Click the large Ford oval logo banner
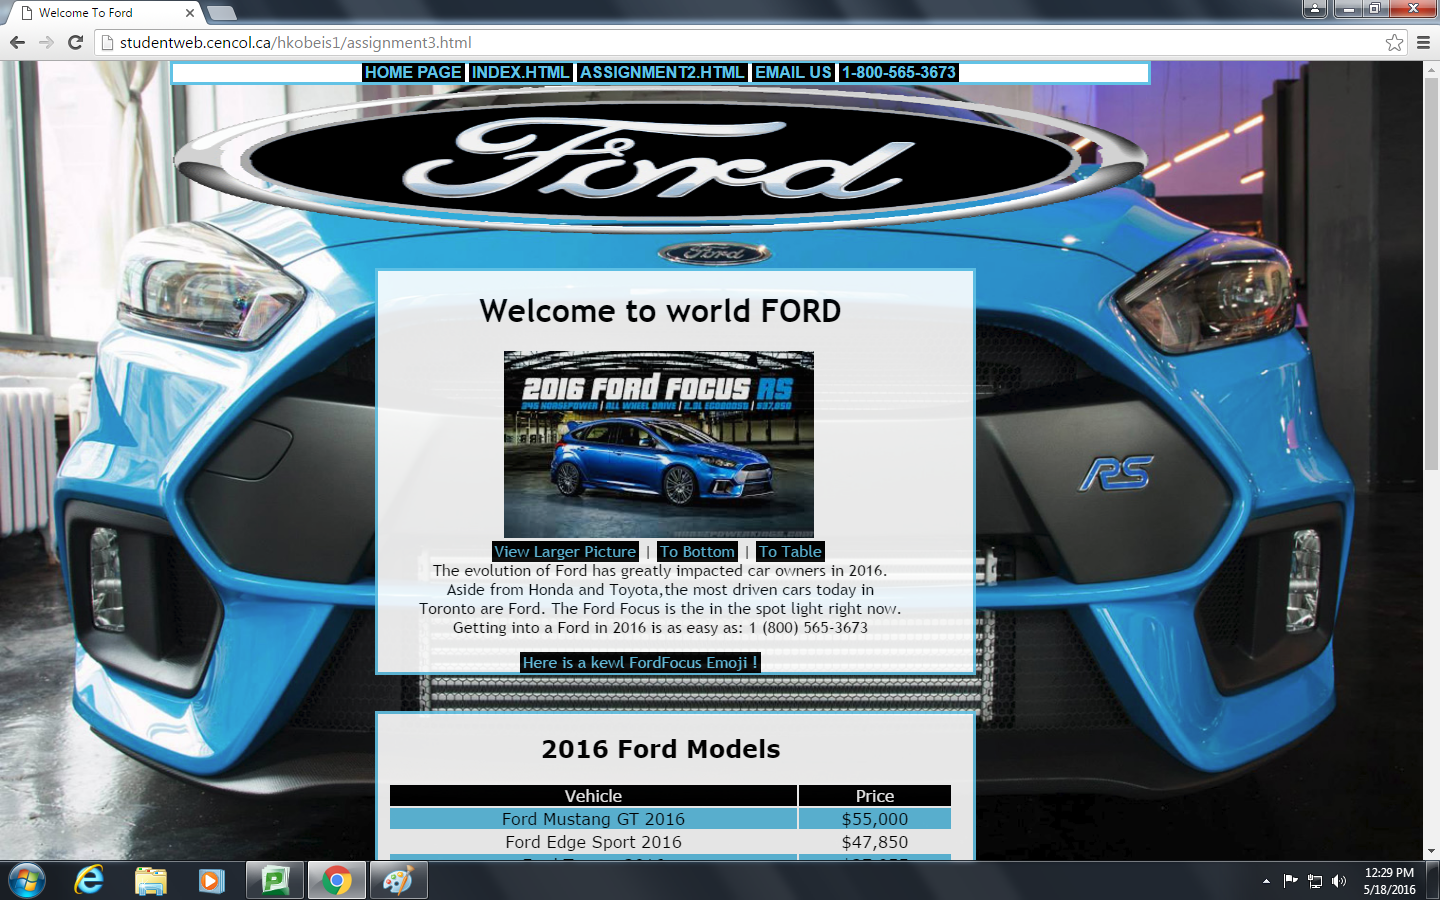This screenshot has width=1440, height=900. point(660,160)
